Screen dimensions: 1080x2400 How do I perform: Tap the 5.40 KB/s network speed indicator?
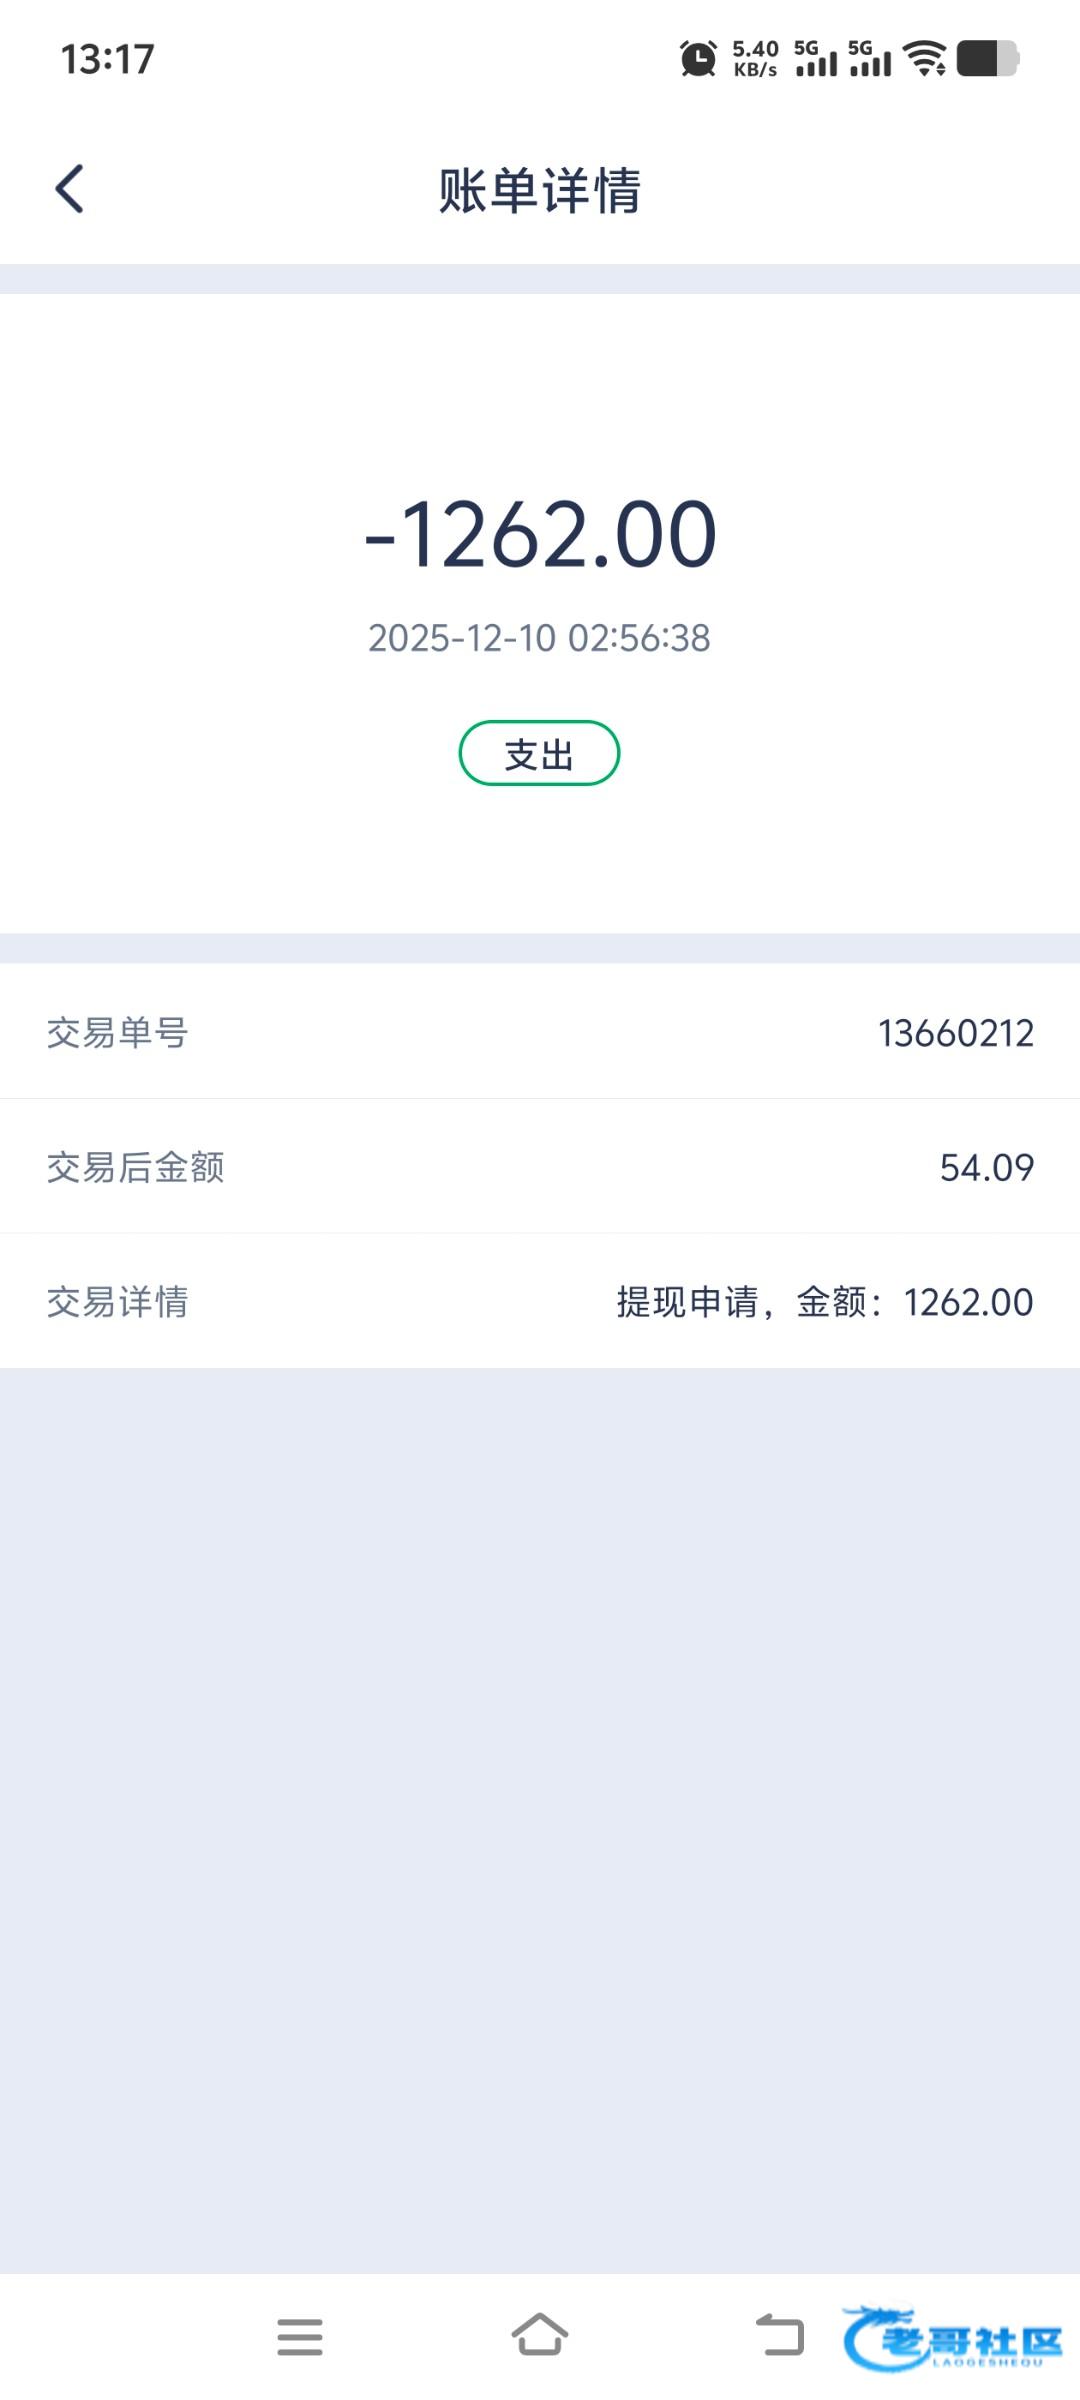click(x=755, y=58)
